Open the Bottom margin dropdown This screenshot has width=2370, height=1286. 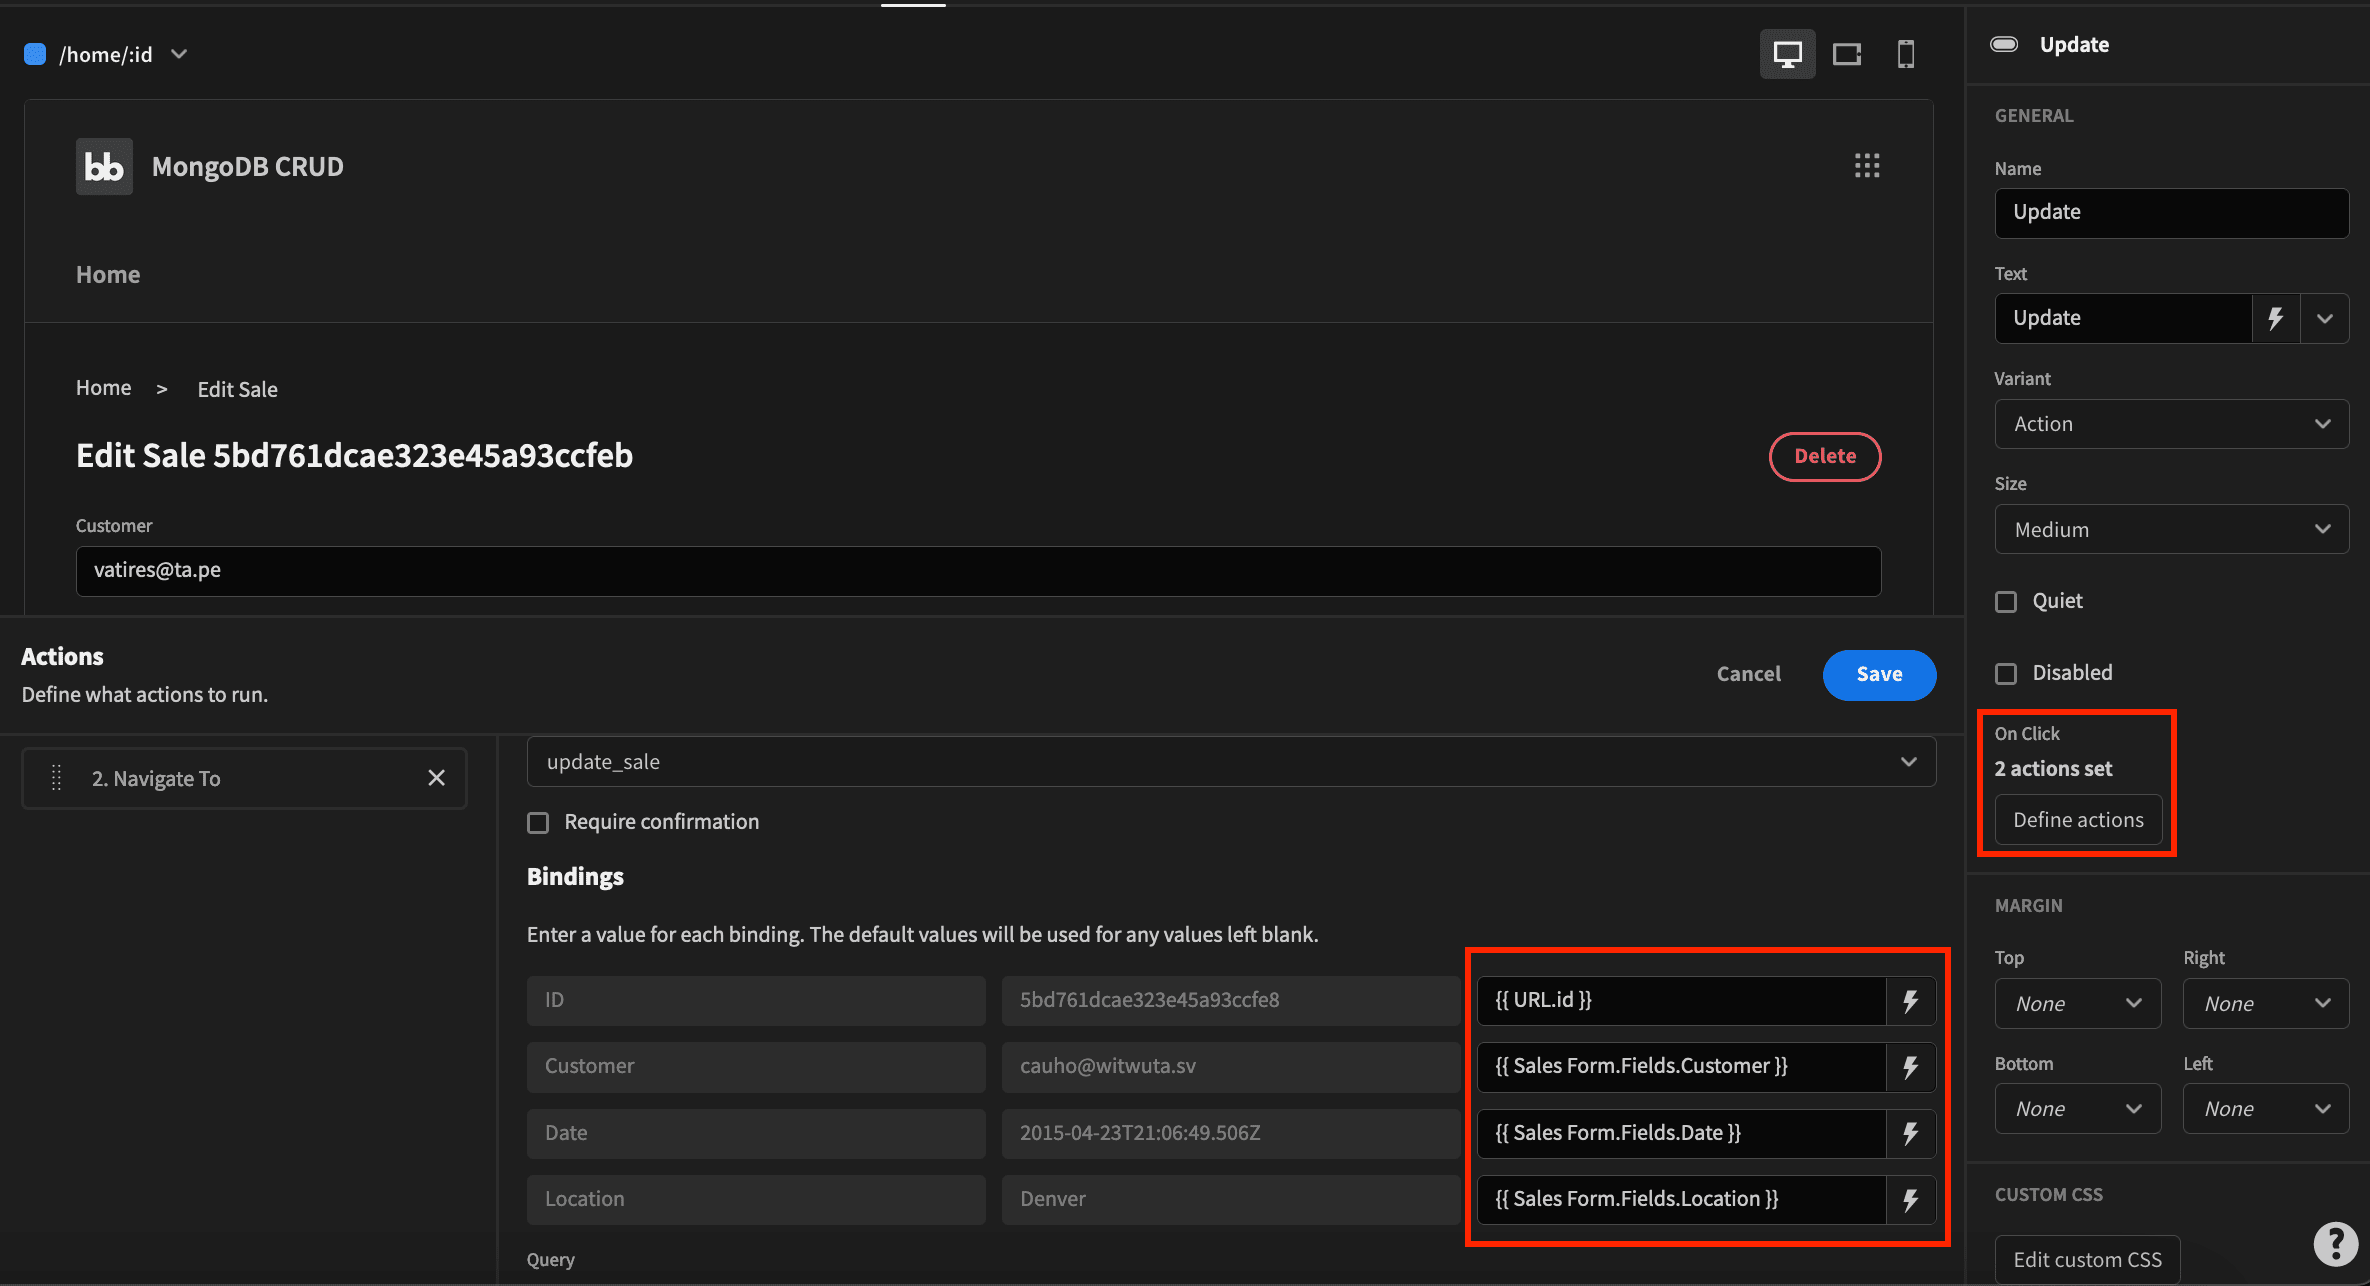(x=2077, y=1109)
